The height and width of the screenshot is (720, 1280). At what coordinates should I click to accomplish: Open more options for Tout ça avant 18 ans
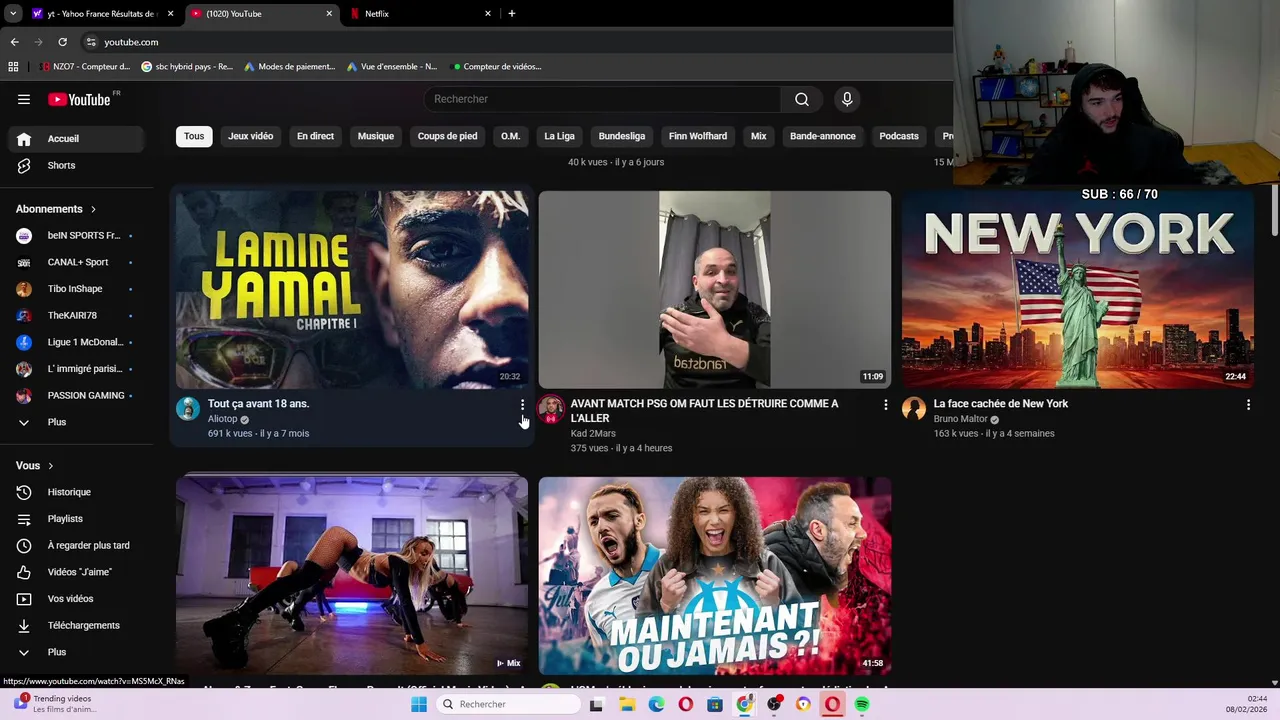click(522, 405)
